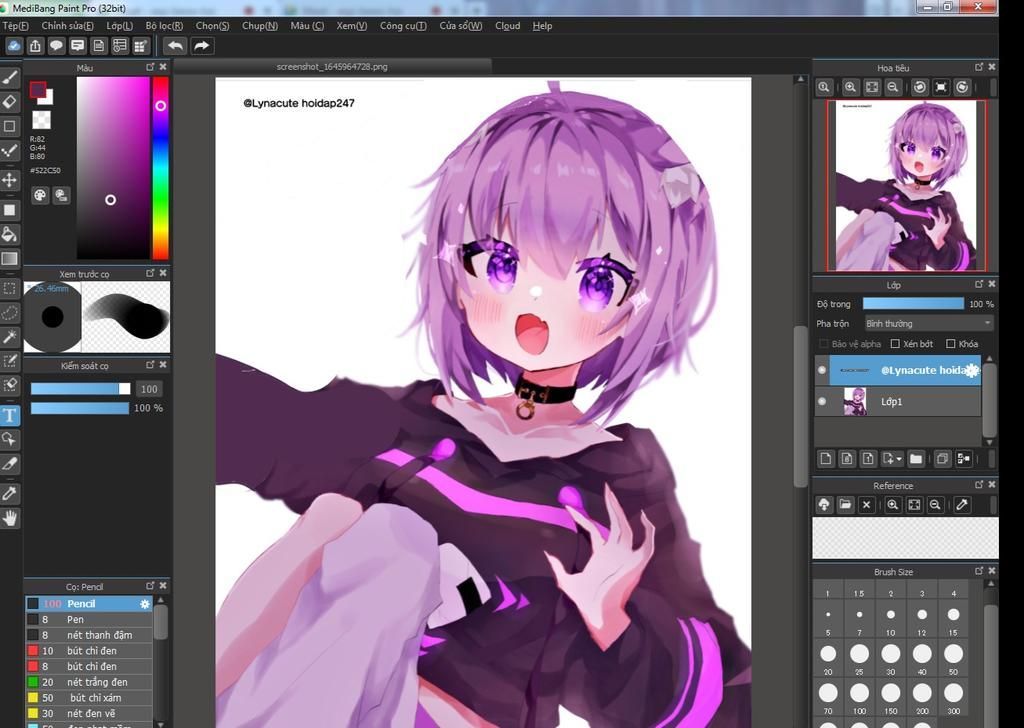Click the brush size slider in Kiểm soát cọ
This screenshot has width=1024, height=728.
tap(80, 389)
